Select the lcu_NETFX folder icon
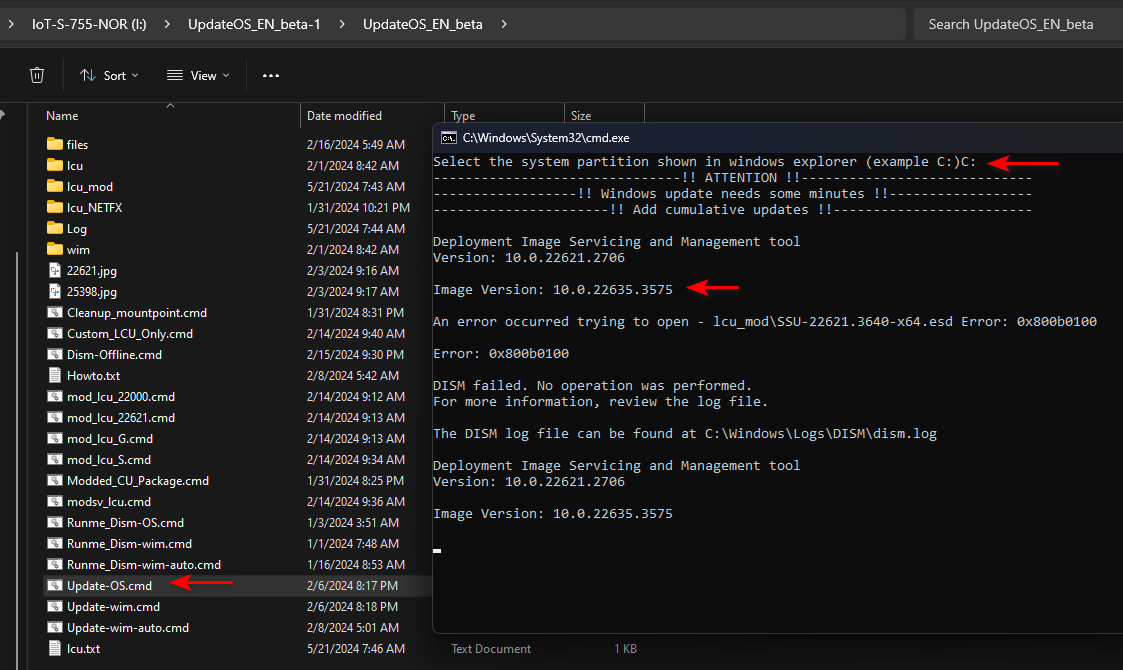Image resolution: width=1123 pixels, height=670 pixels. pos(54,207)
